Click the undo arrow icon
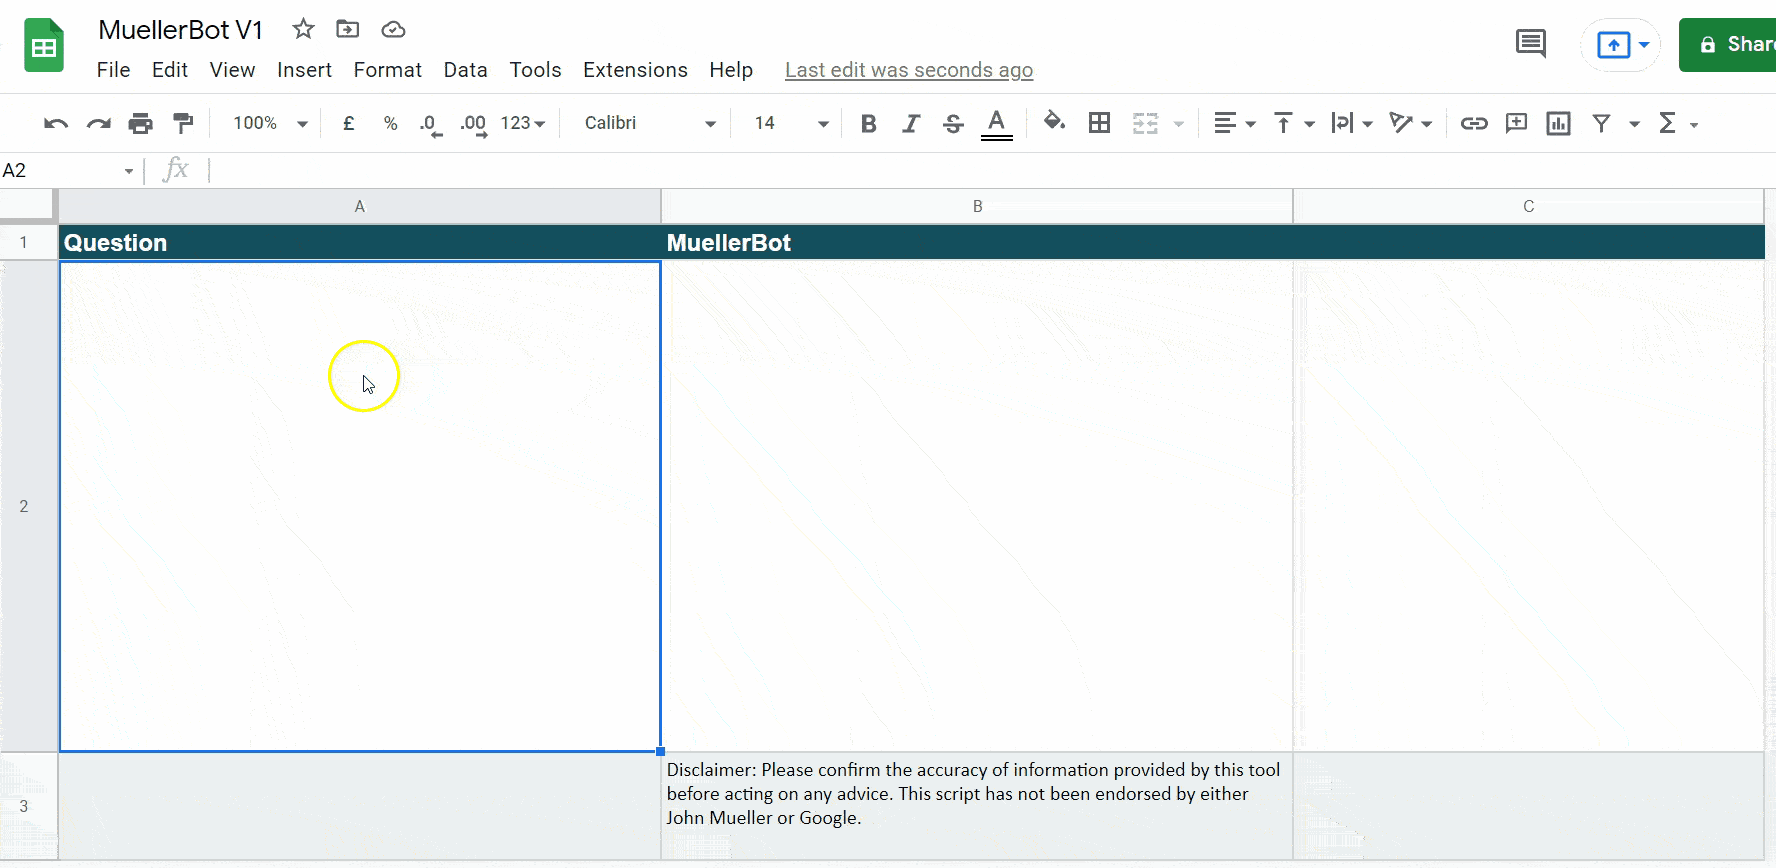Viewport: 1776px width, 868px height. click(56, 123)
